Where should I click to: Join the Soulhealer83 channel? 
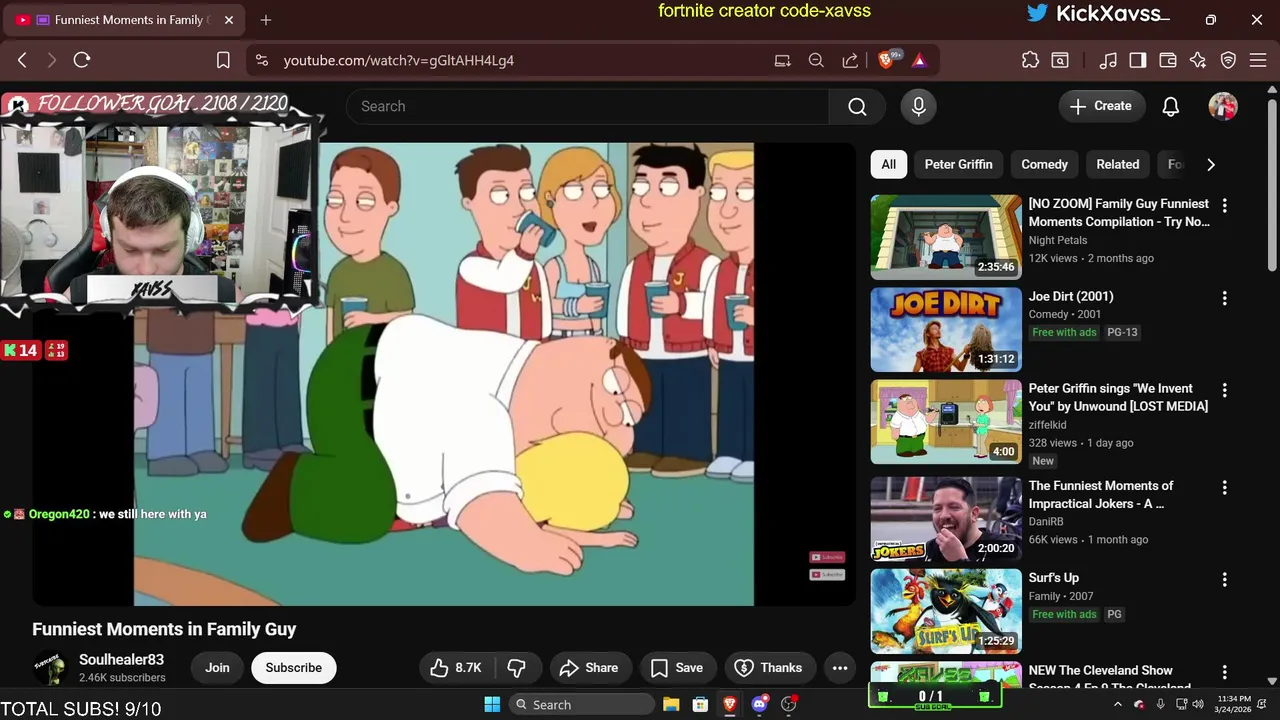click(x=217, y=668)
